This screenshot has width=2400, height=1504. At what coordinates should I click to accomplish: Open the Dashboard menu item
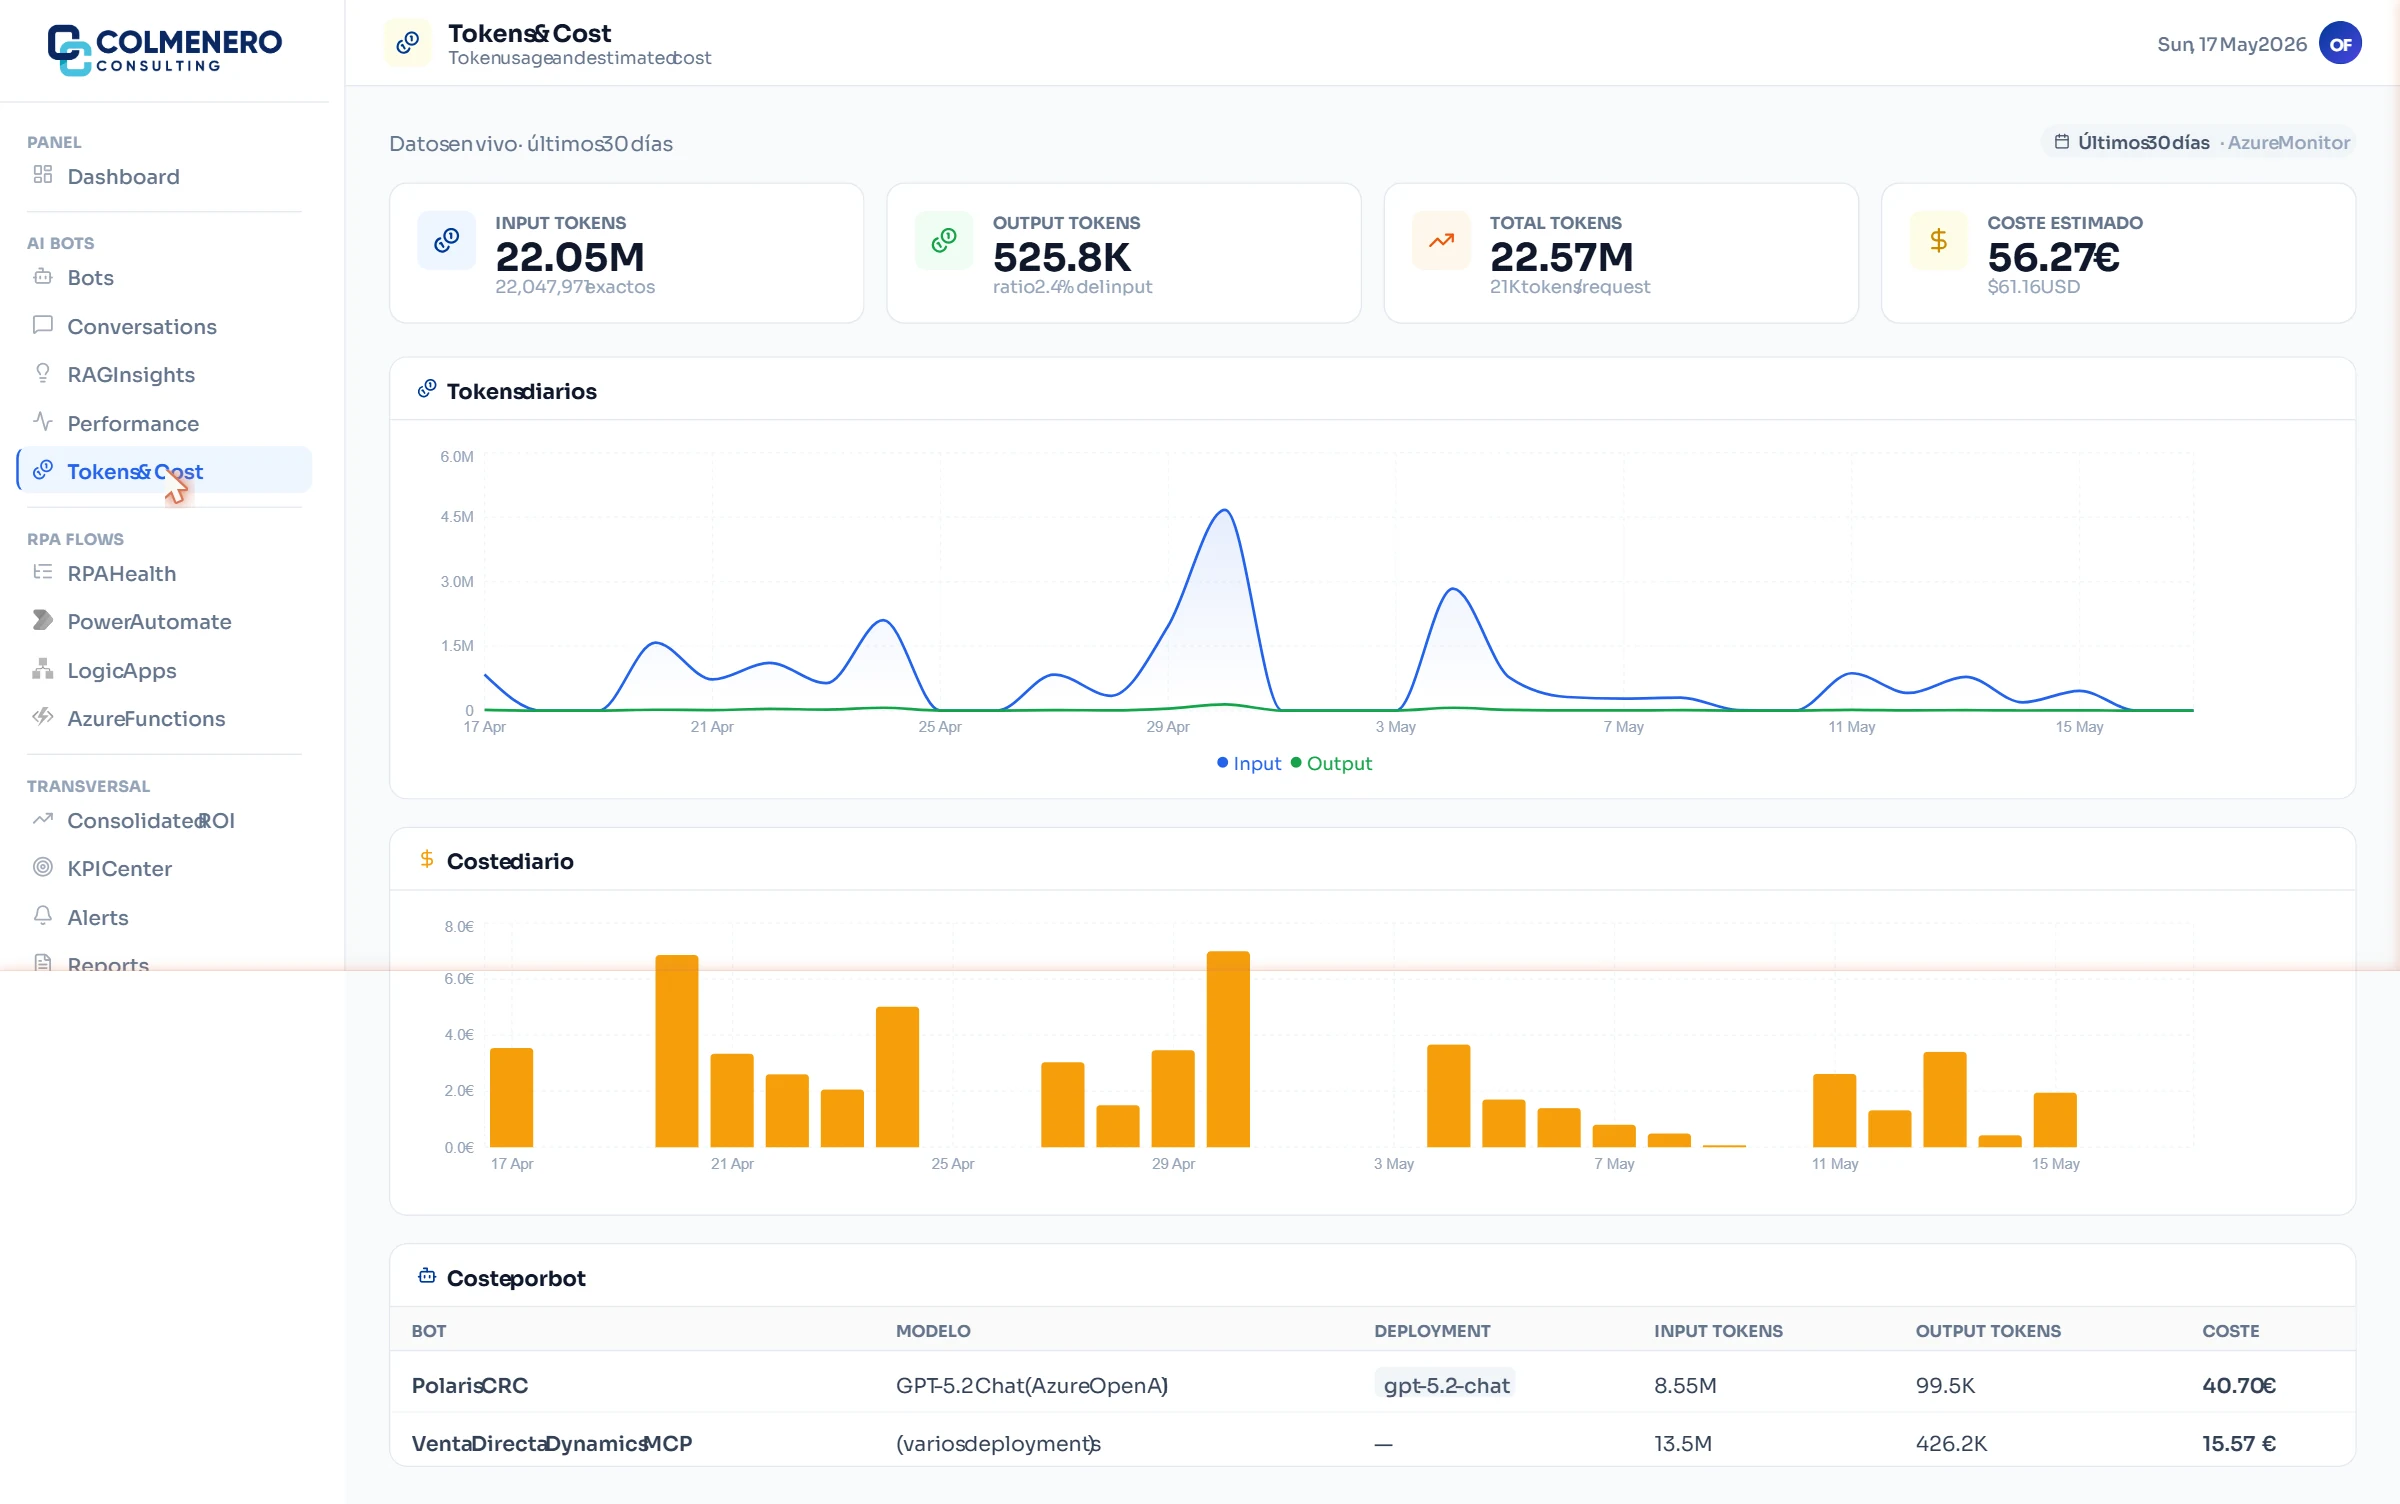coord(164,176)
